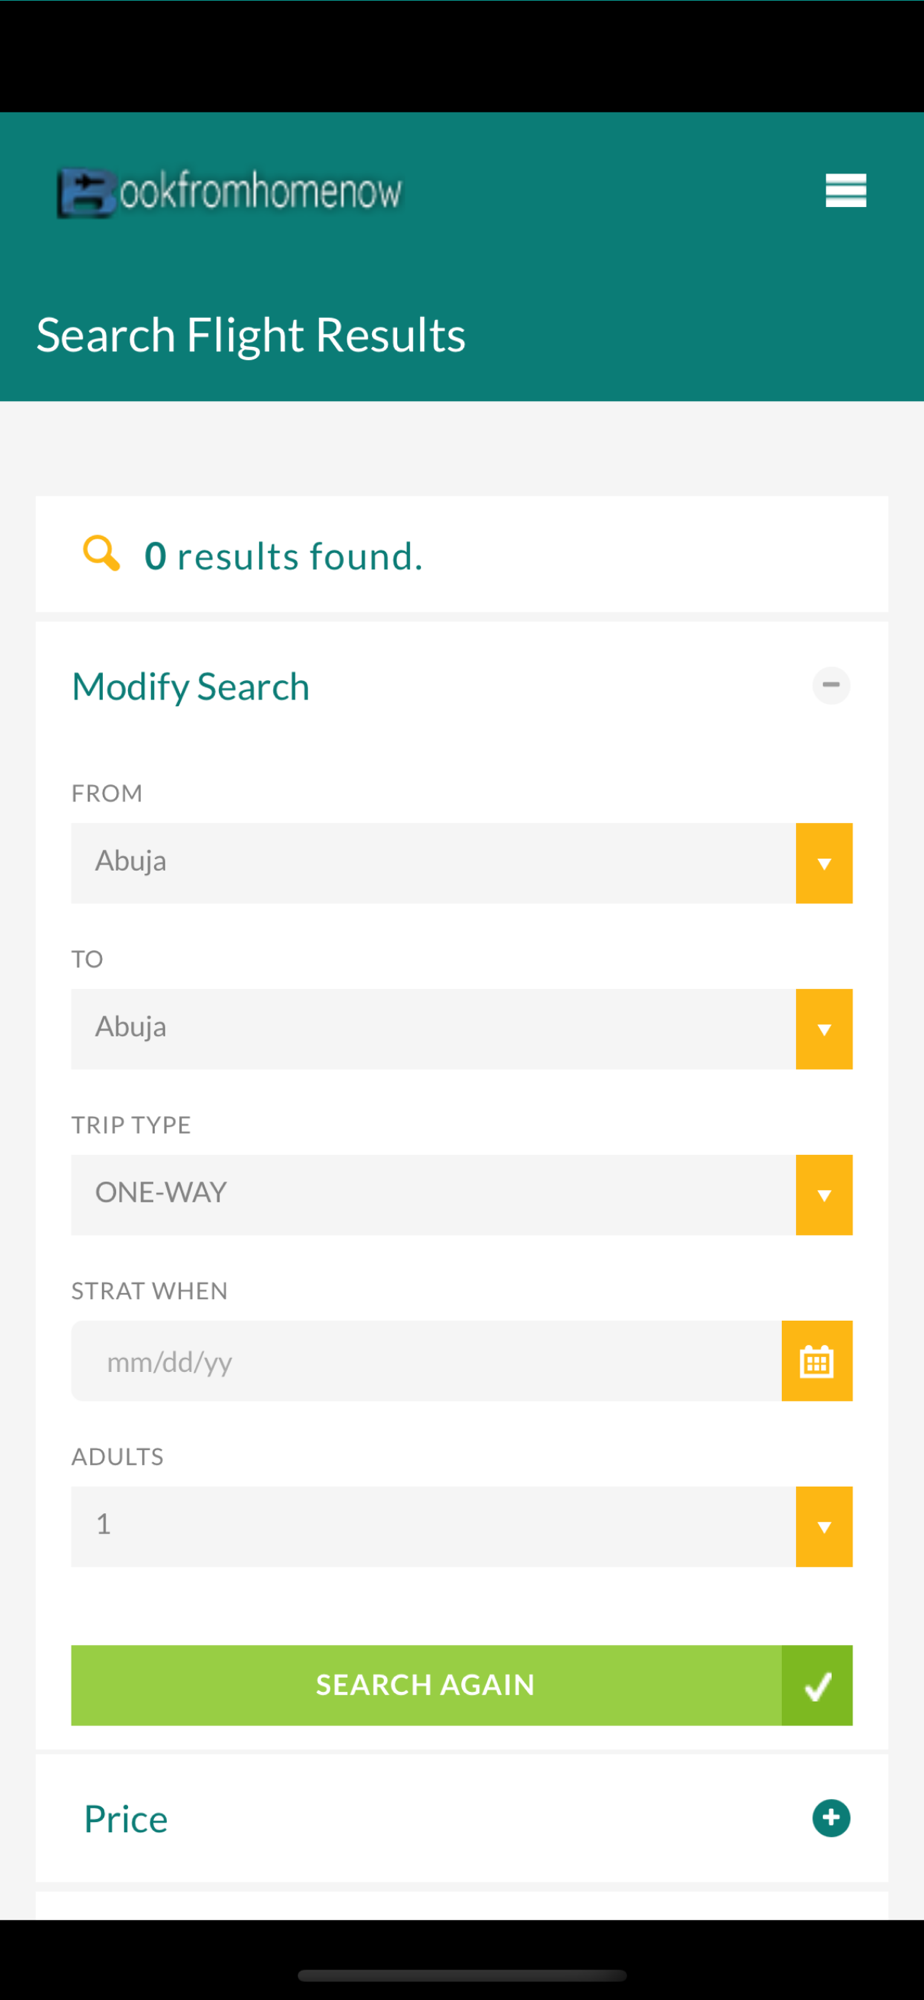Select the FROM field showing Abuja
Screen dimensions: 924x2000
point(433,863)
